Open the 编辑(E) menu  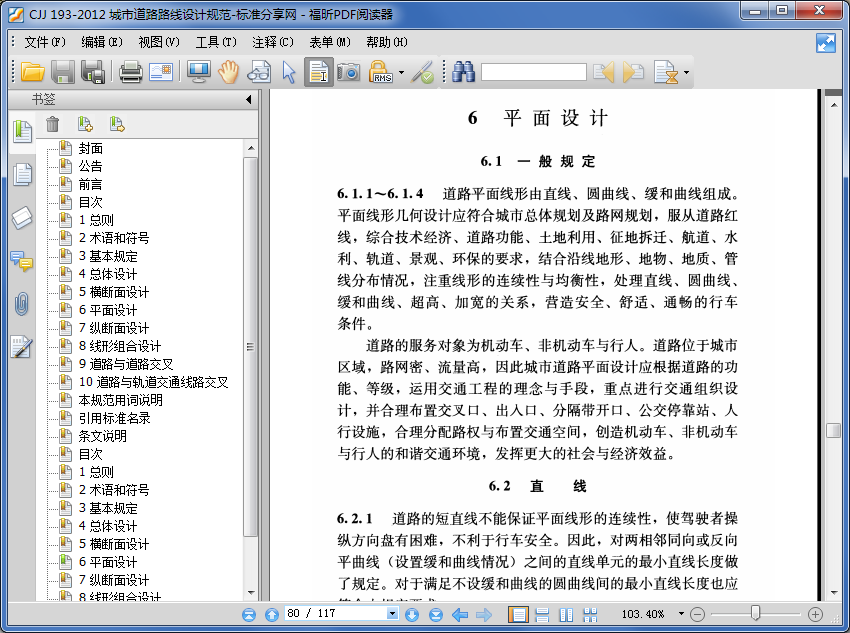(x=102, y=42)
